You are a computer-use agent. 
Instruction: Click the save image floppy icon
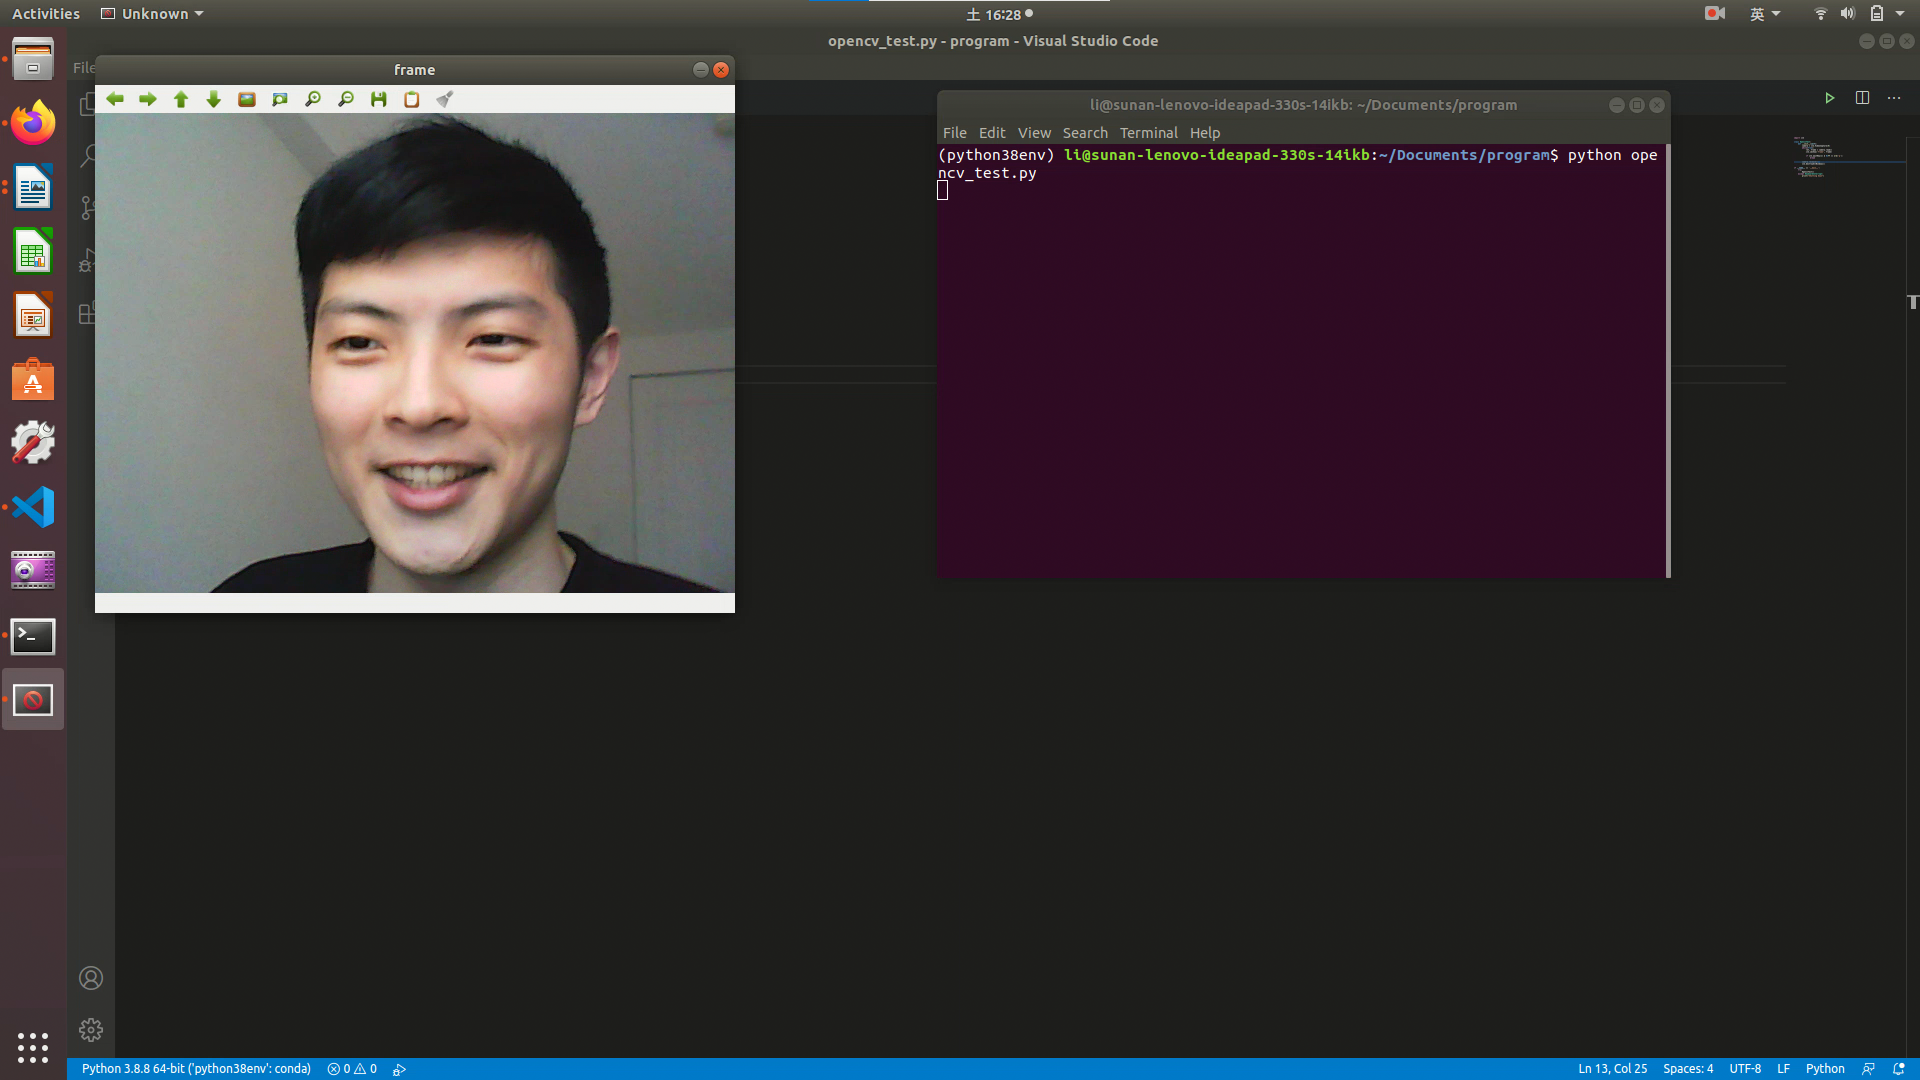[x=379, y=99]
